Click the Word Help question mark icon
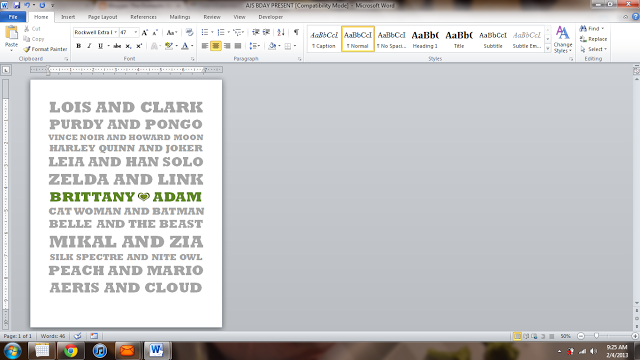Screen dimensions: 640x360 pos(635,17)
